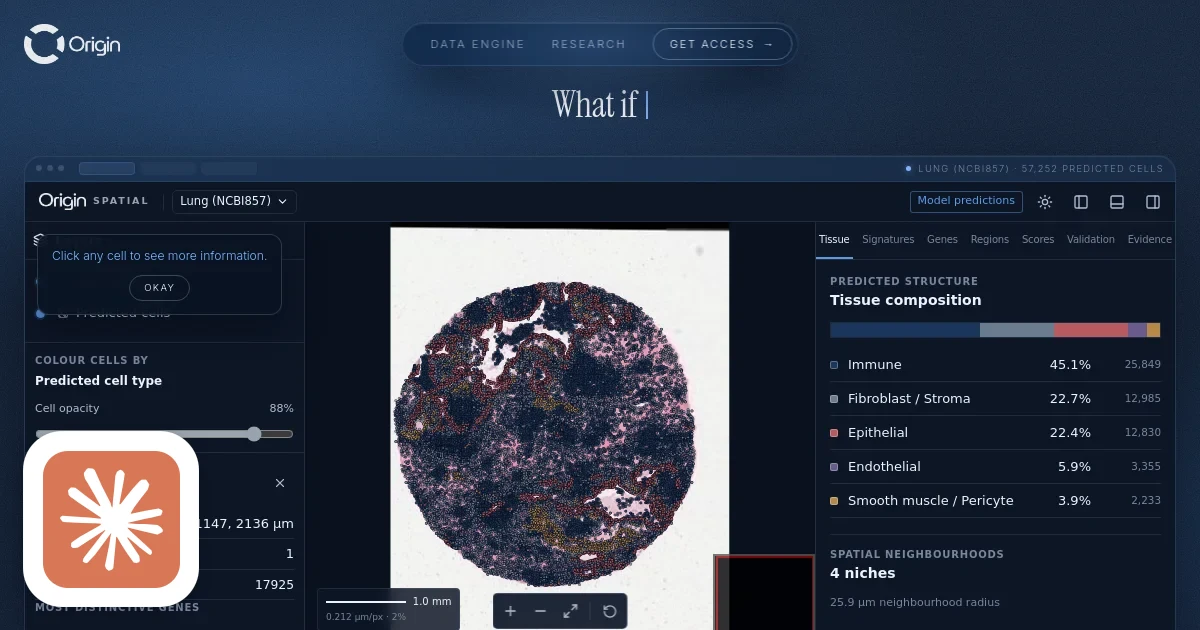1200x630 pixels.
Task: Select the first browser tab in the mock window
Action: point(107,168)
